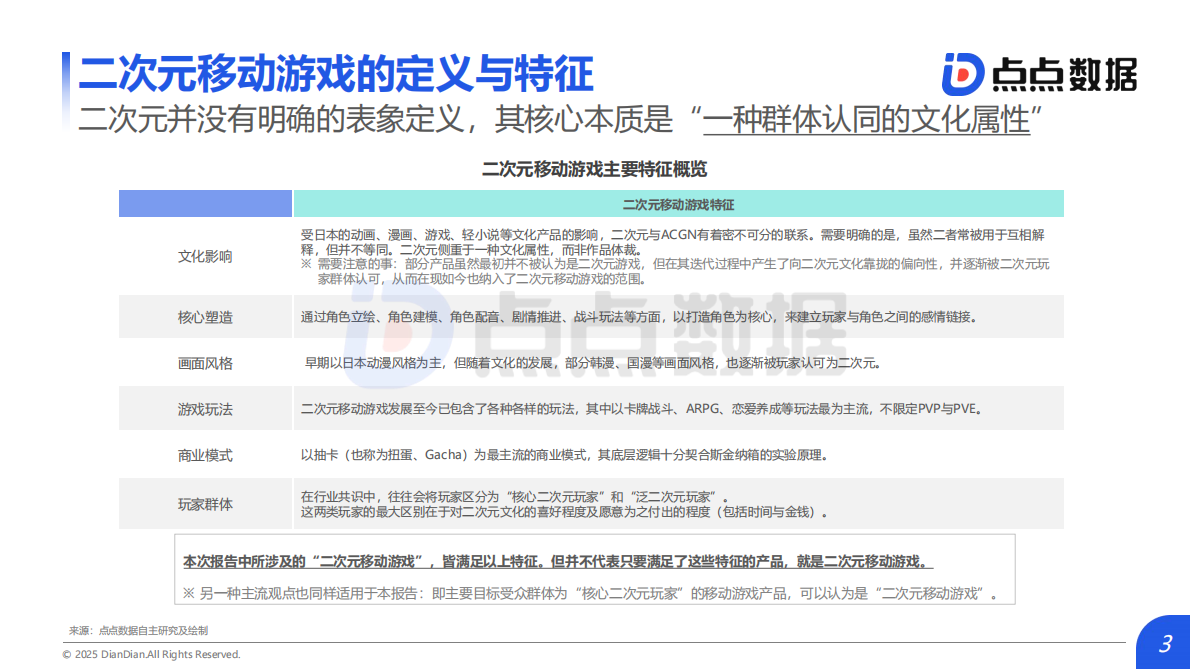Image resolution: width=1190 pixels, height=669 pixels.
Task: Expand the ※ note inside the disclaimer box
Action: [x=595, y=589]
